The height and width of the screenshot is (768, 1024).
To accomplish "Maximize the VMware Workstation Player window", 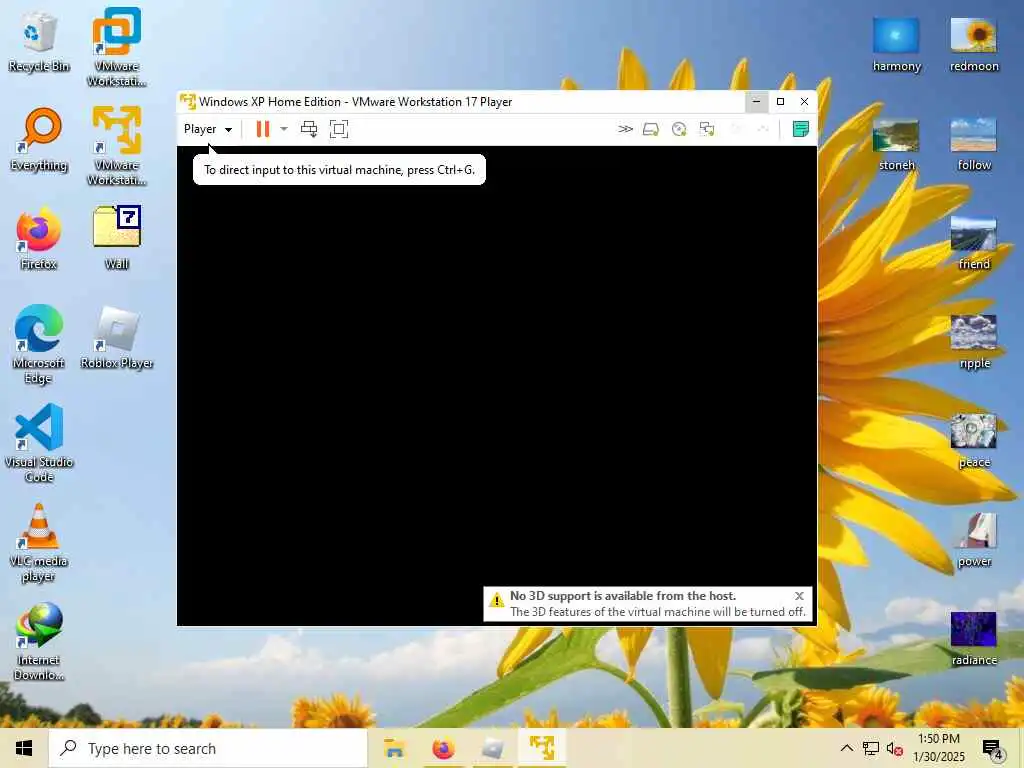I will pos(780,101).
